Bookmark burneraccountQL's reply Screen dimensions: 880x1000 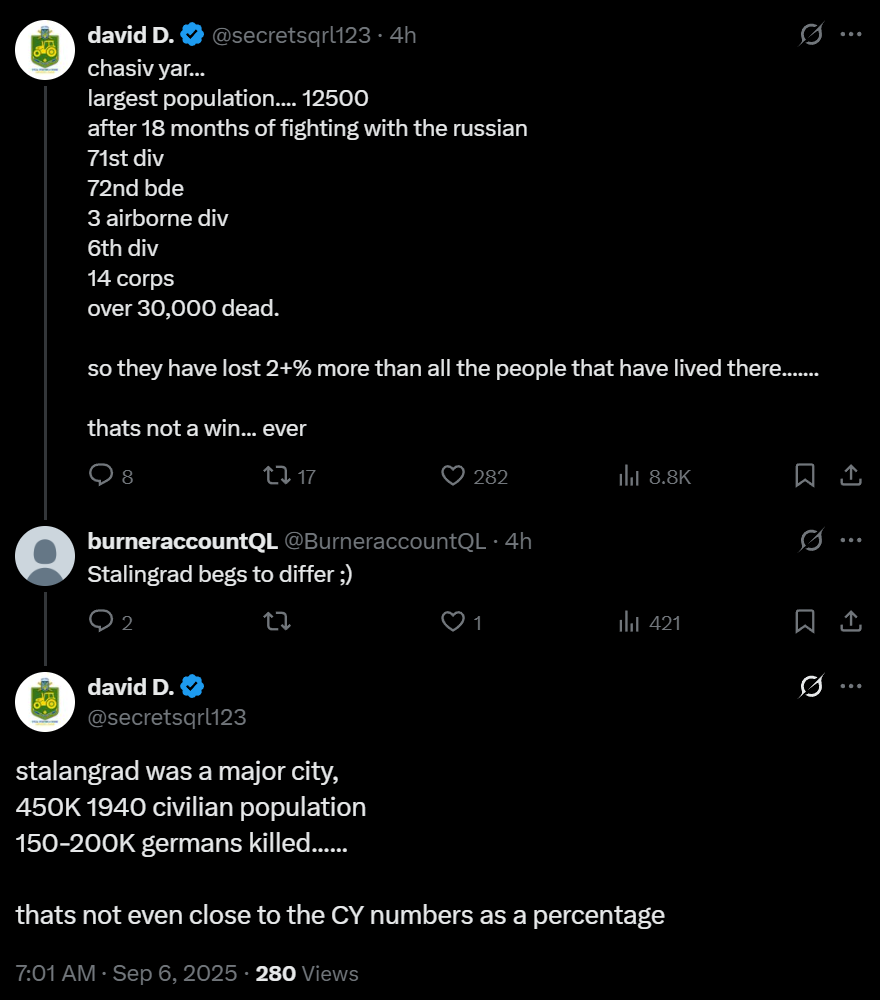pyautogui.click(x=805, y=622)
